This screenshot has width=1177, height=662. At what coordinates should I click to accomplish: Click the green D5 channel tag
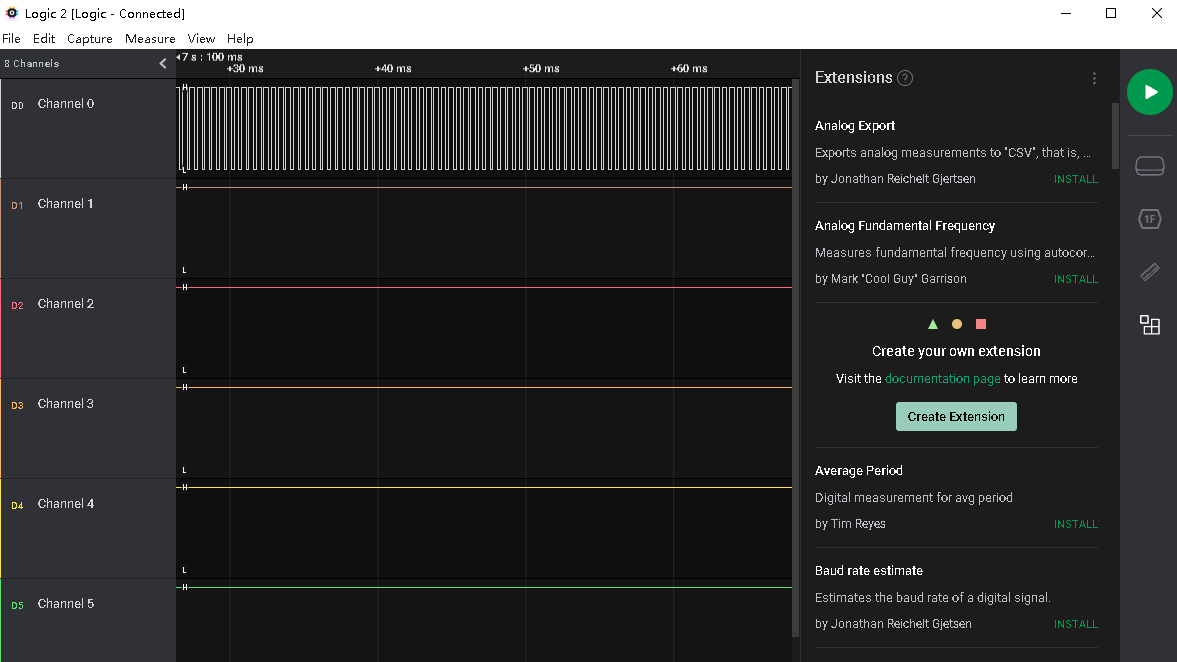pos(17,605)
